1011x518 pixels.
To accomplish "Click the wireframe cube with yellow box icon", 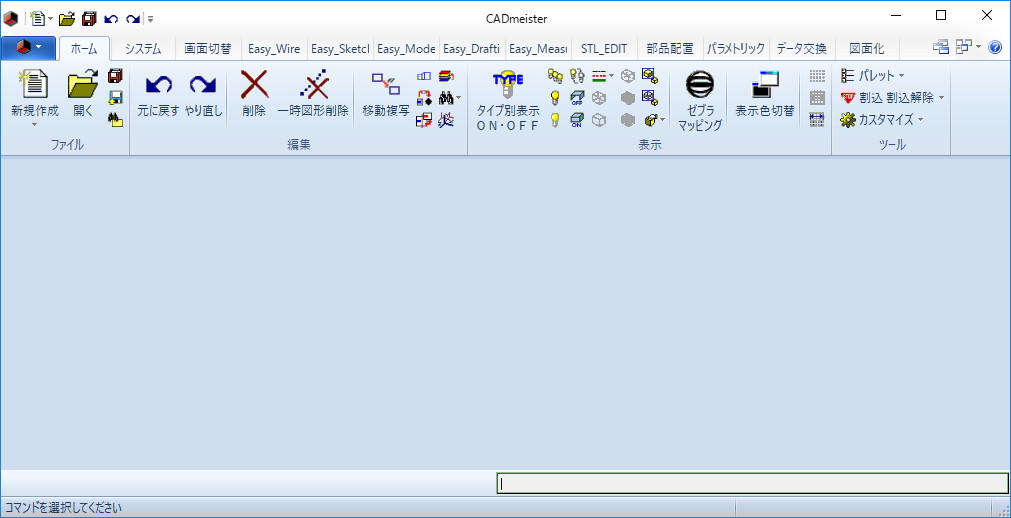I will click(x=650, y=98).
